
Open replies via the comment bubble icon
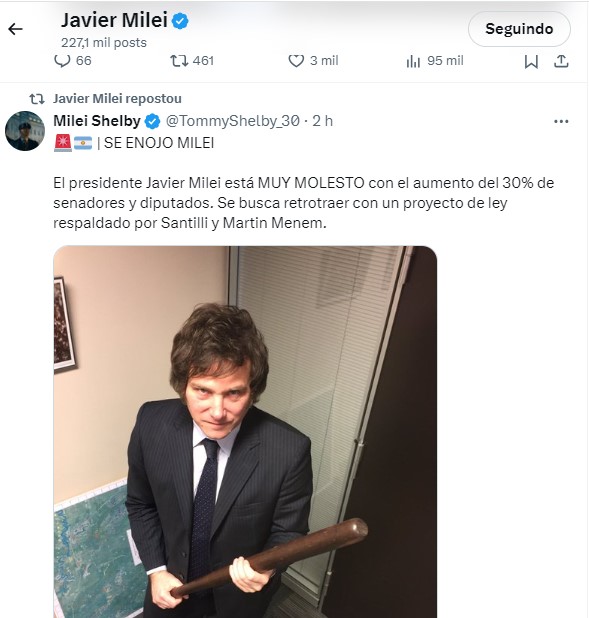point(62,61)
